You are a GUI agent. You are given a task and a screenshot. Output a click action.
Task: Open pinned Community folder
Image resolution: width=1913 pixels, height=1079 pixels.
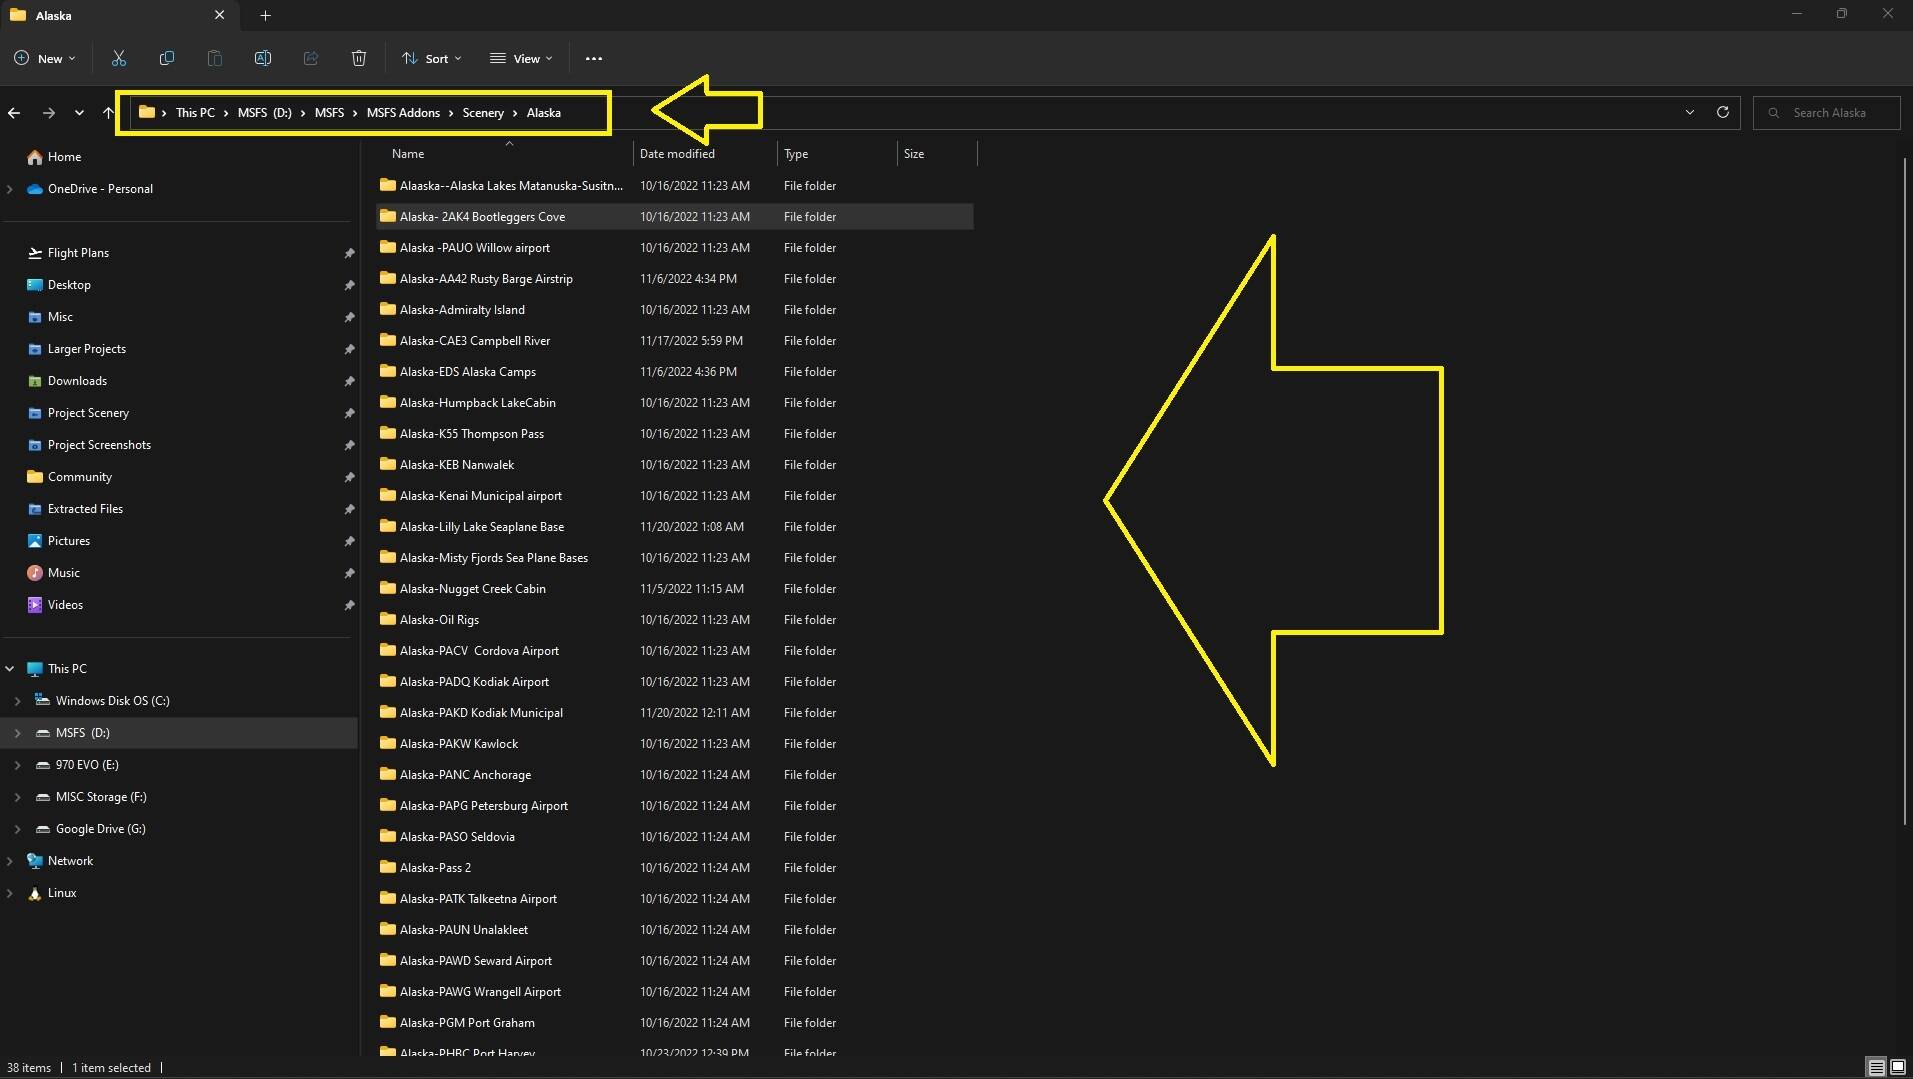(80, 477)
